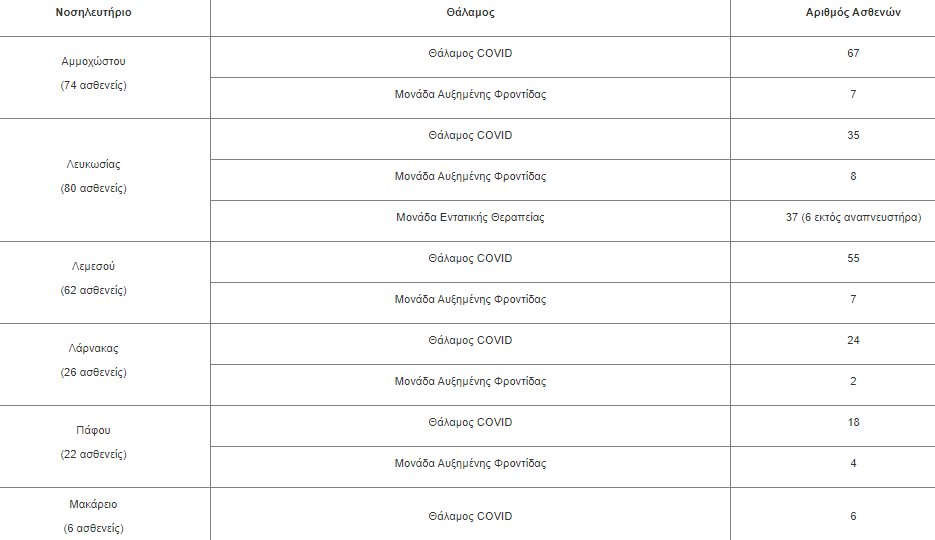Click value 55 in Λεμεσού COVID ward row
The height and width of the screenshot is (540, 935).
pyautogui.click(x=853, y=258)
